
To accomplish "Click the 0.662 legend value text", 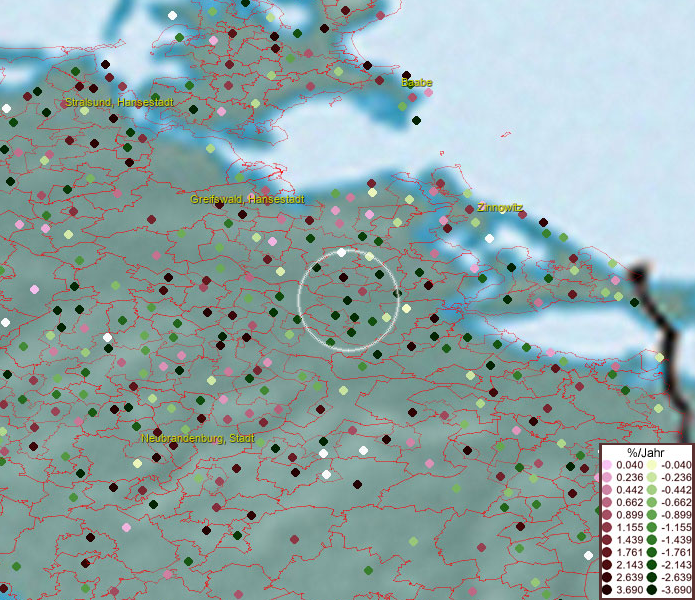I will [x=630, y=503].
